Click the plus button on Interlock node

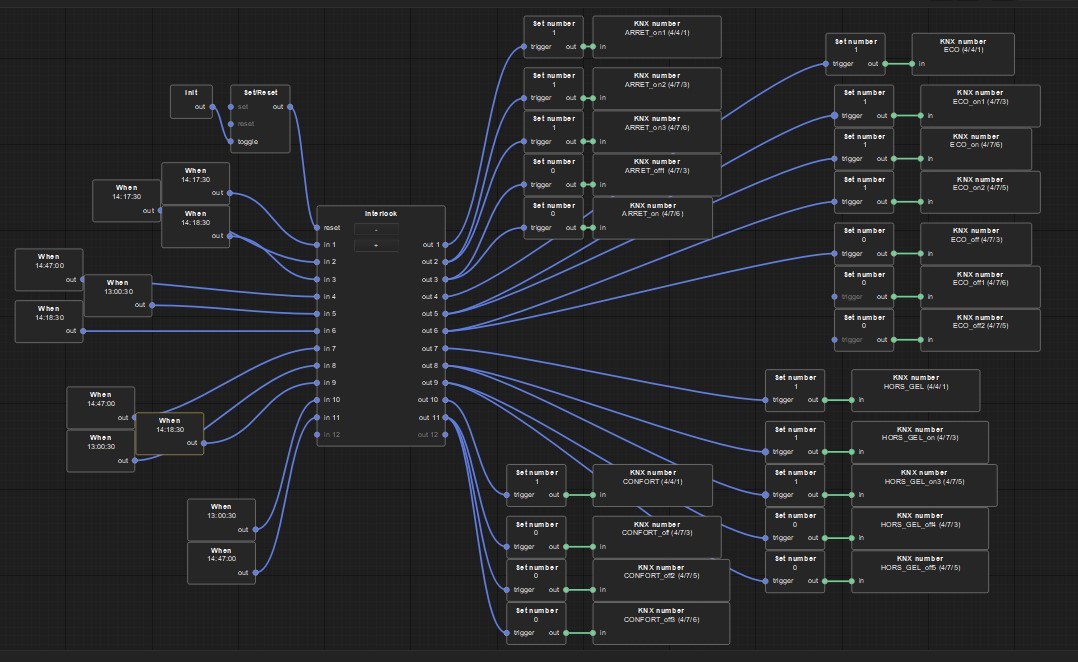(x=376, y=245)
